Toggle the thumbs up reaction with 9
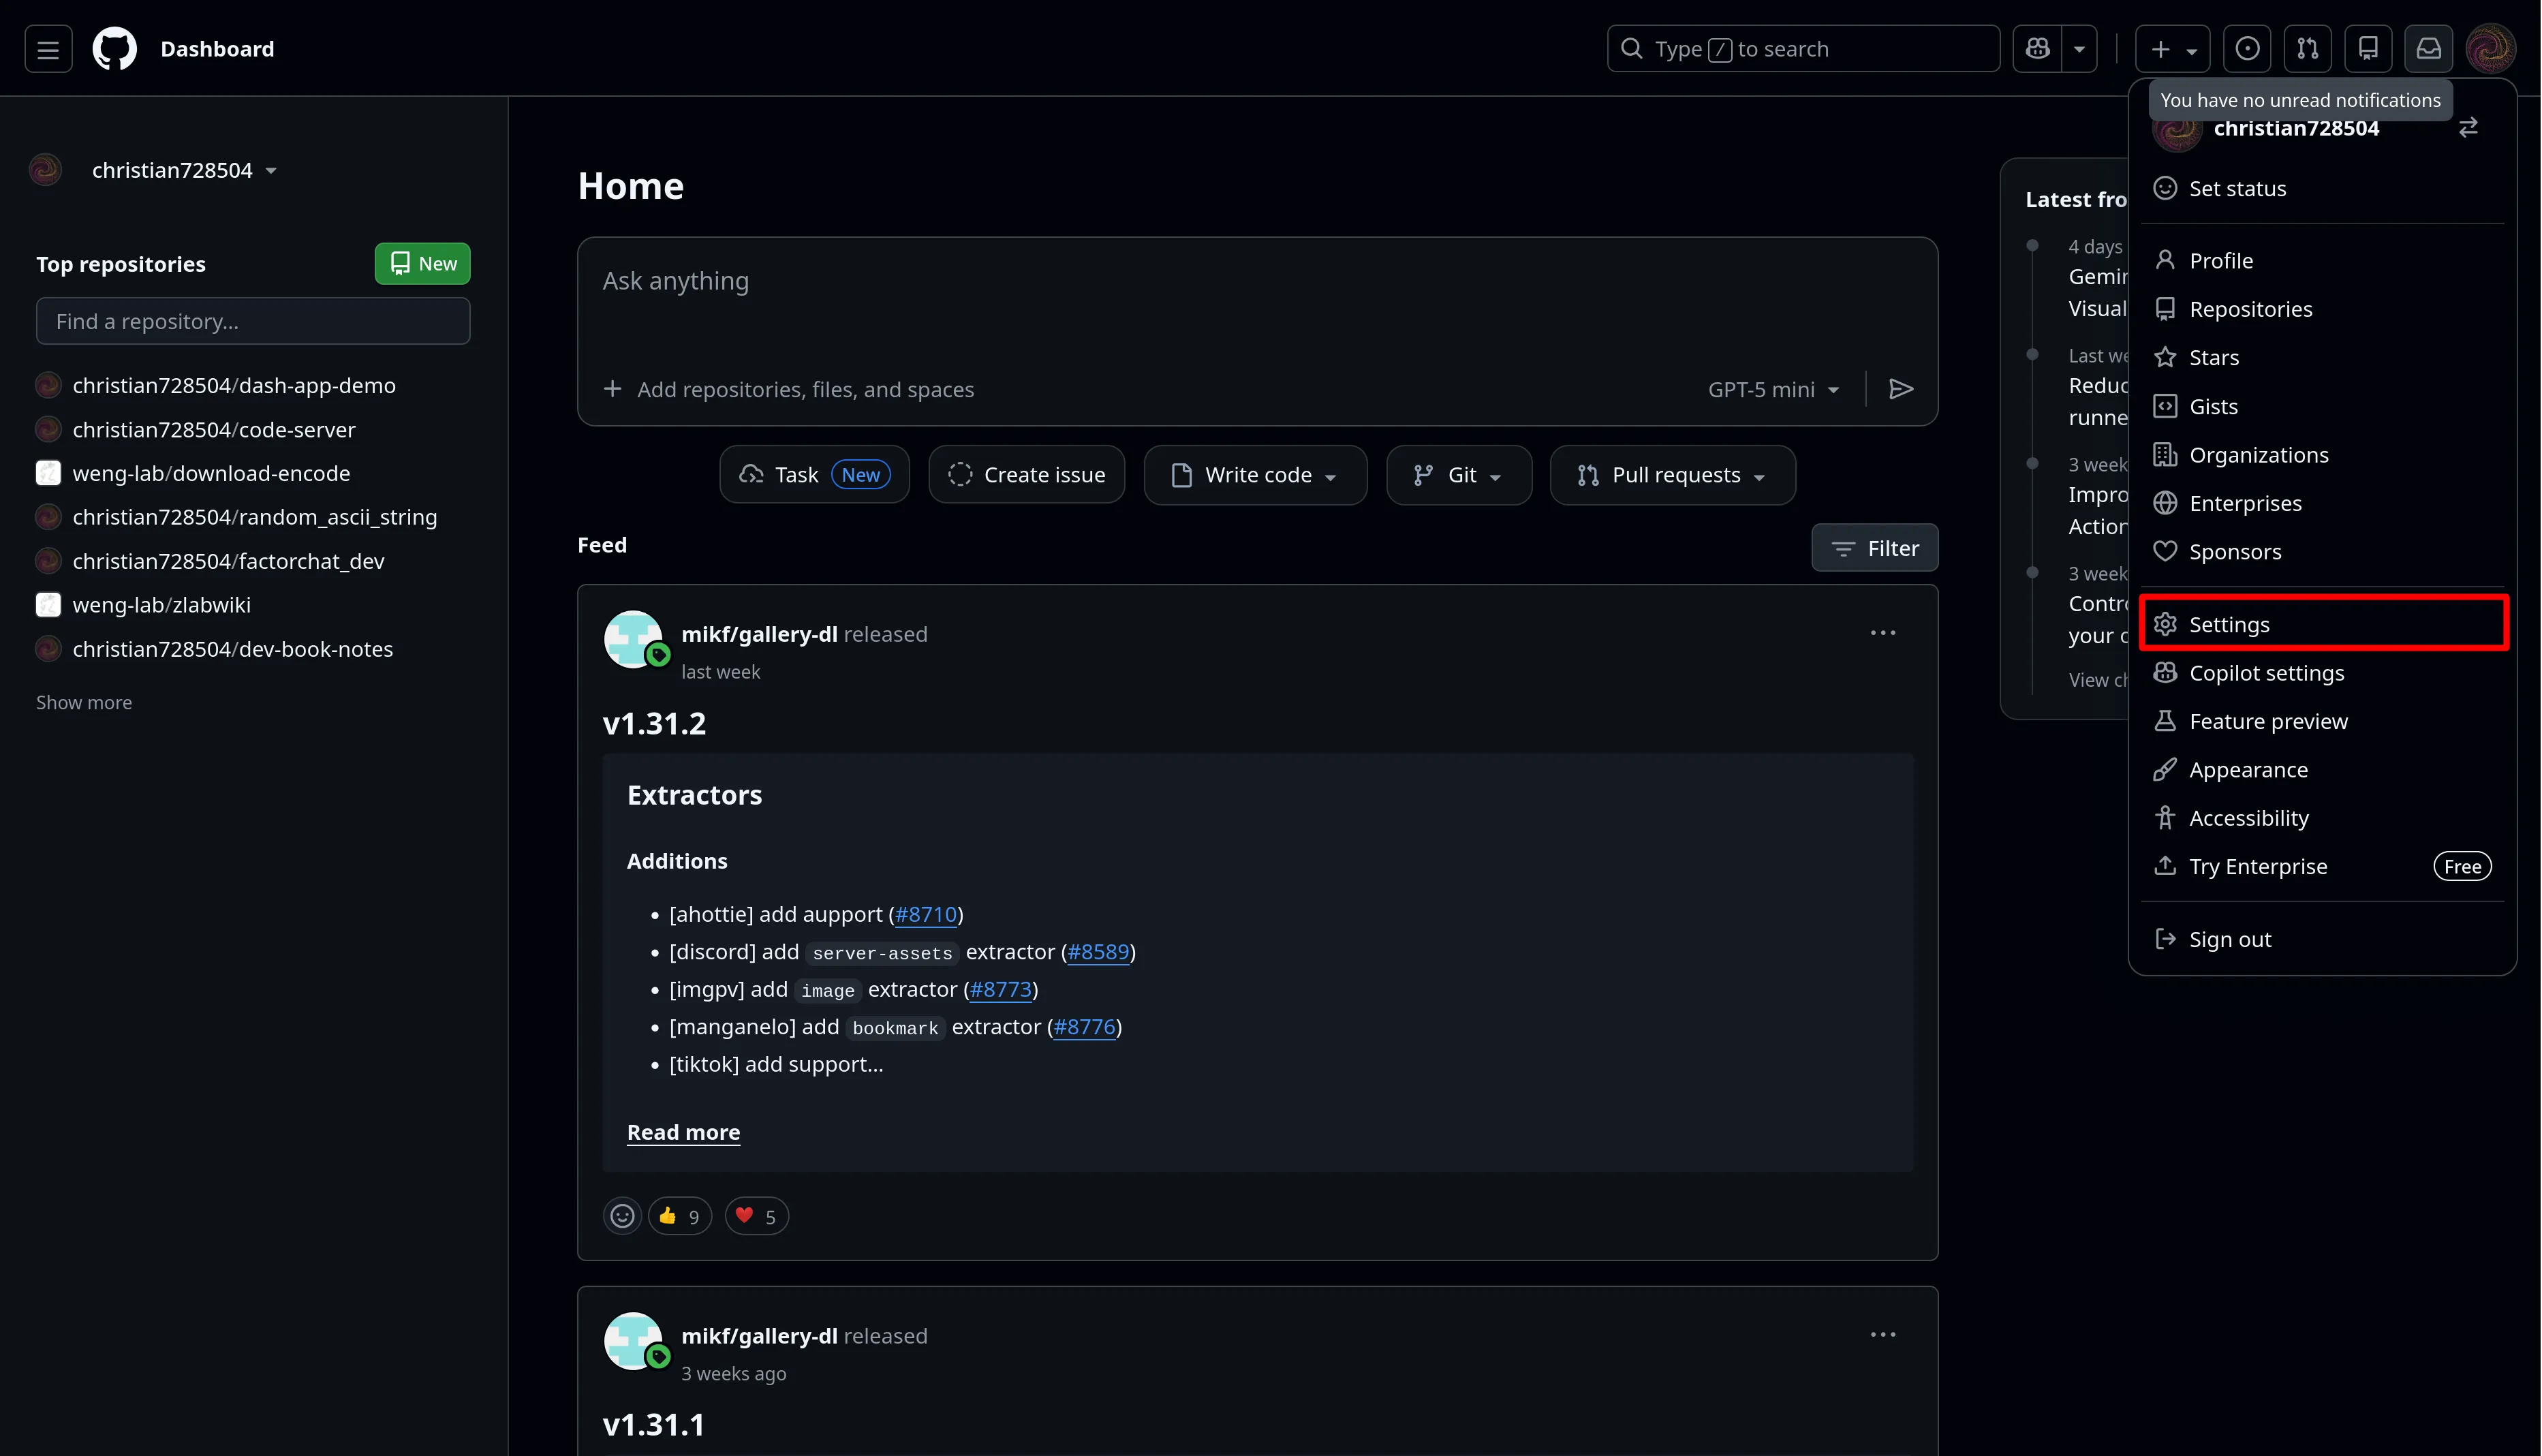Viewport: 2542px width, 1456px height. pos(680,1216)
